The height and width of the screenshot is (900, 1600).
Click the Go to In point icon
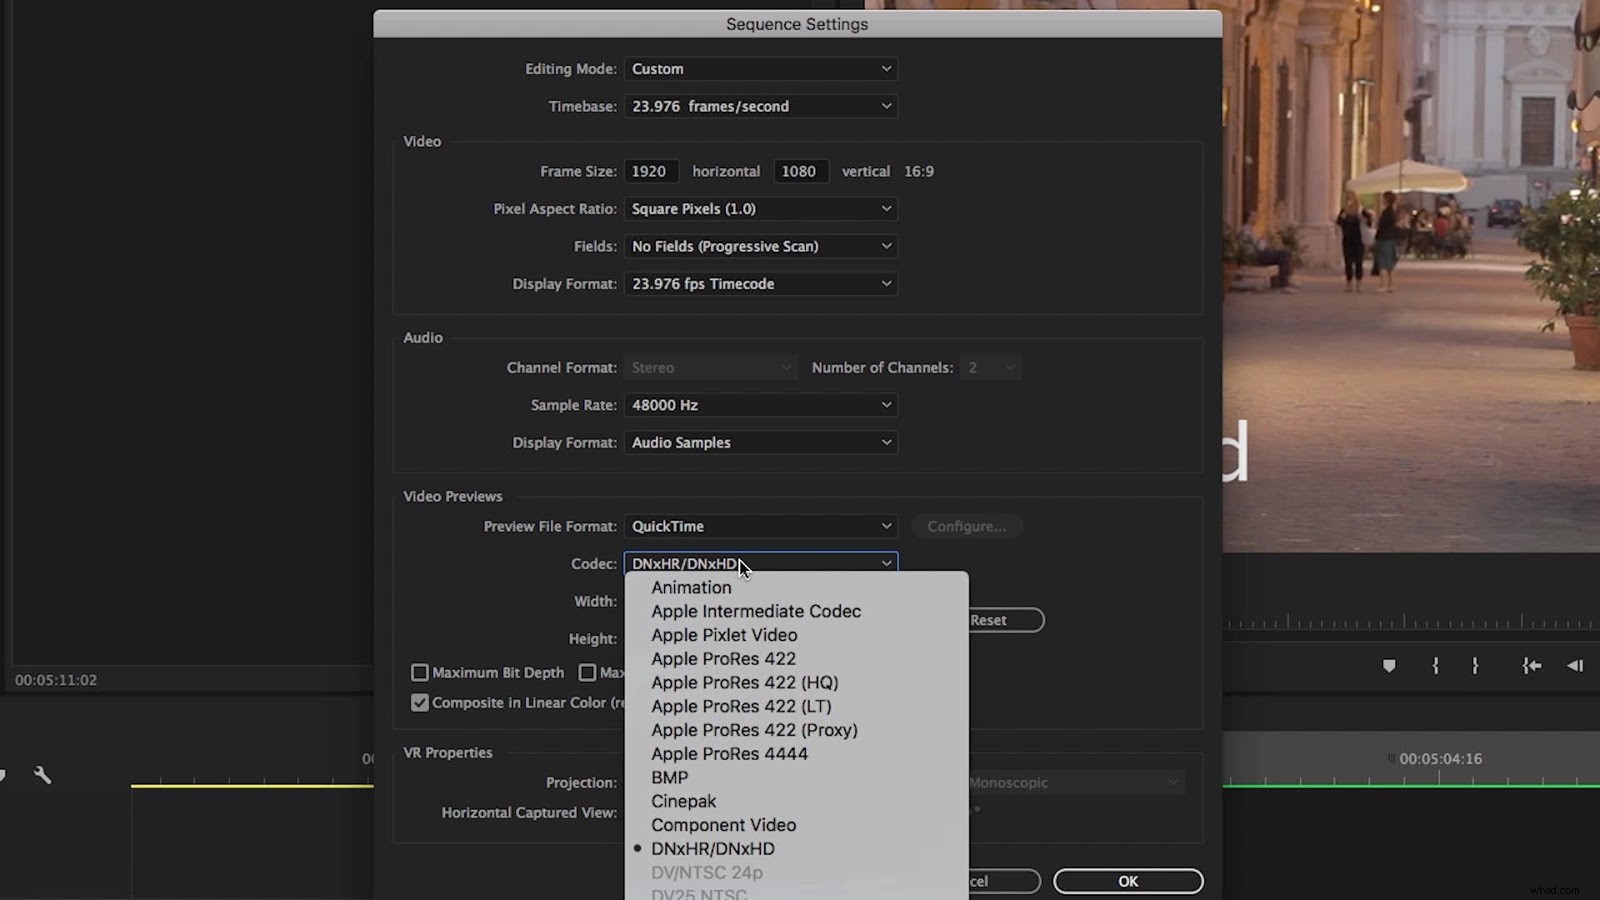[x=1531, y=665]
